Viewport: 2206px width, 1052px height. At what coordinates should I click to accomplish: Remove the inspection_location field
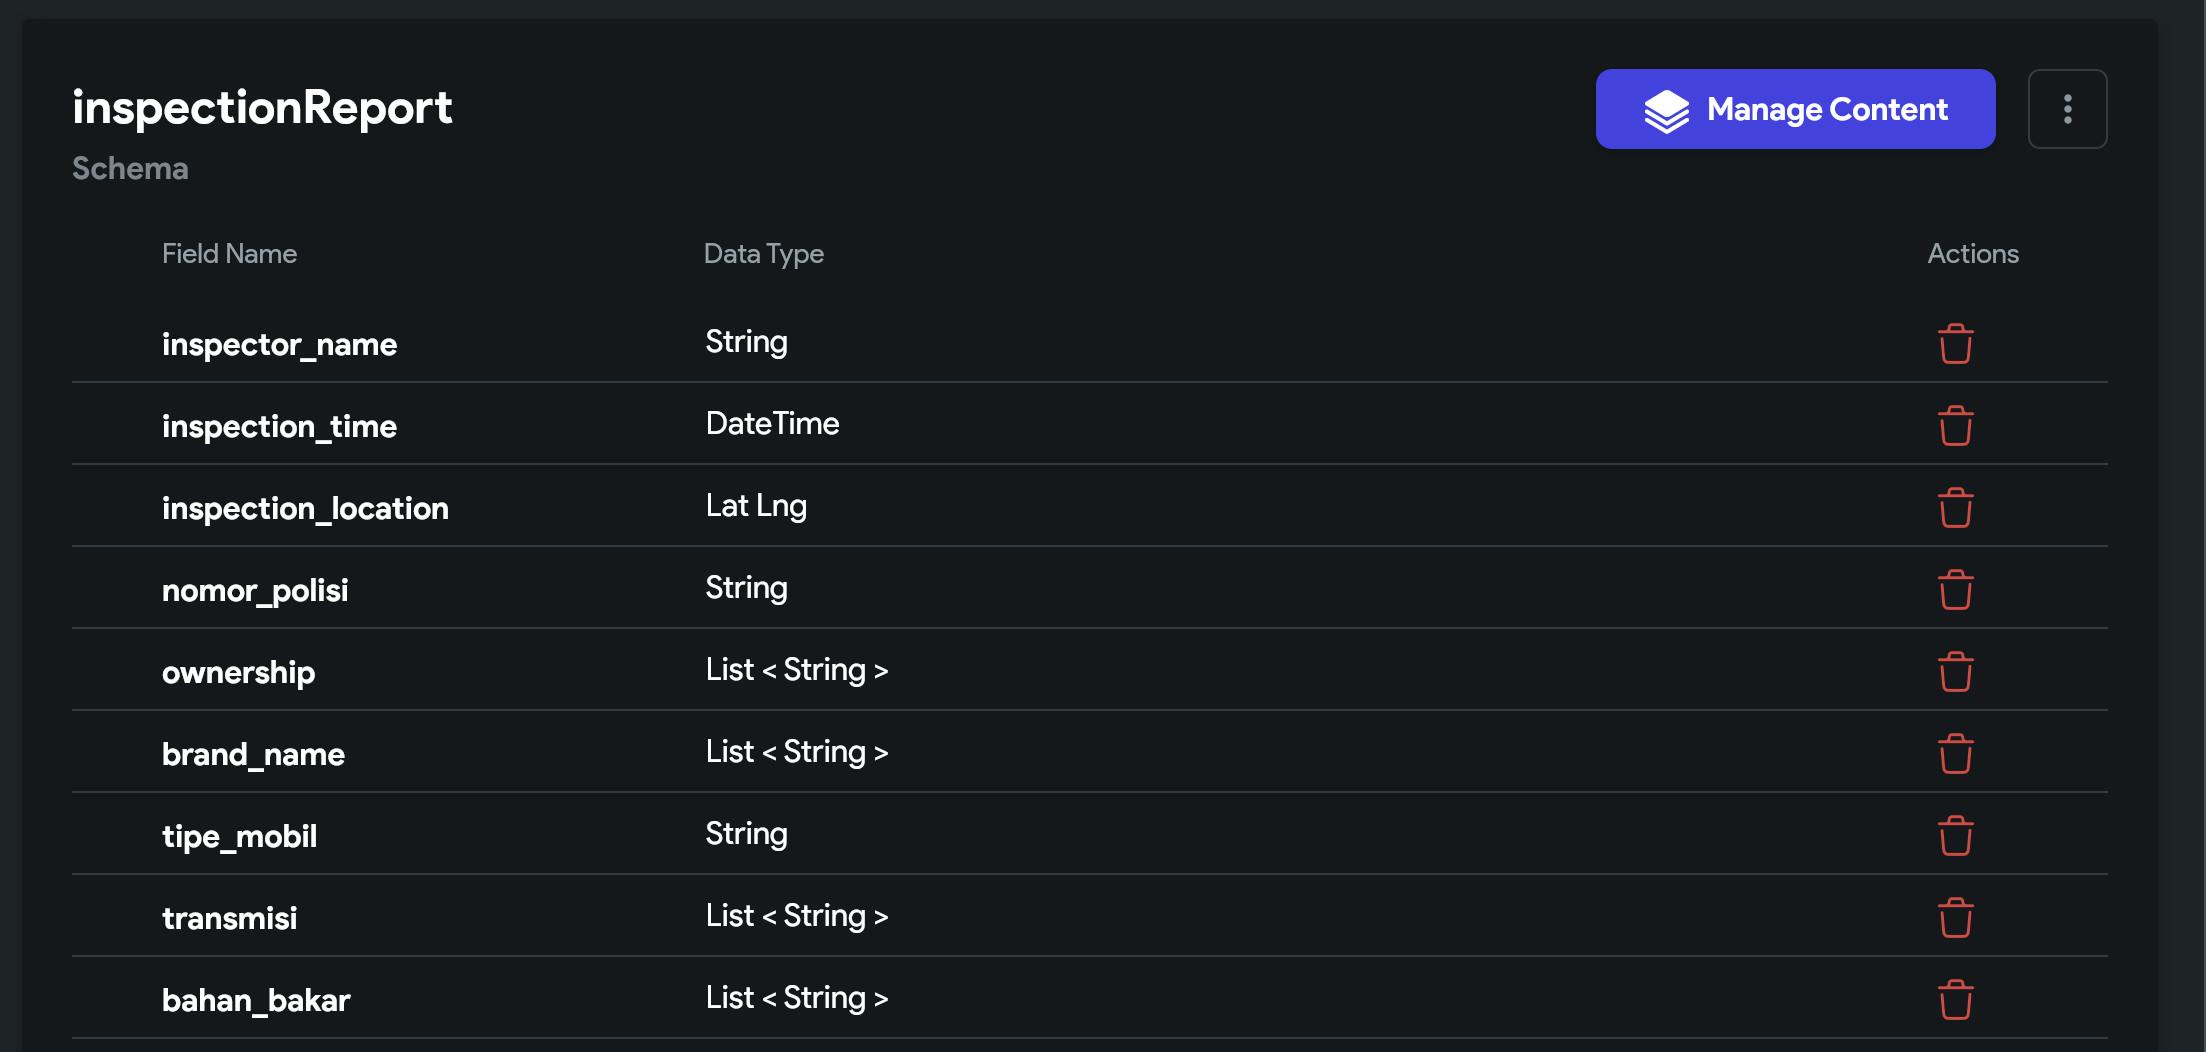[x=1955, y=508]
